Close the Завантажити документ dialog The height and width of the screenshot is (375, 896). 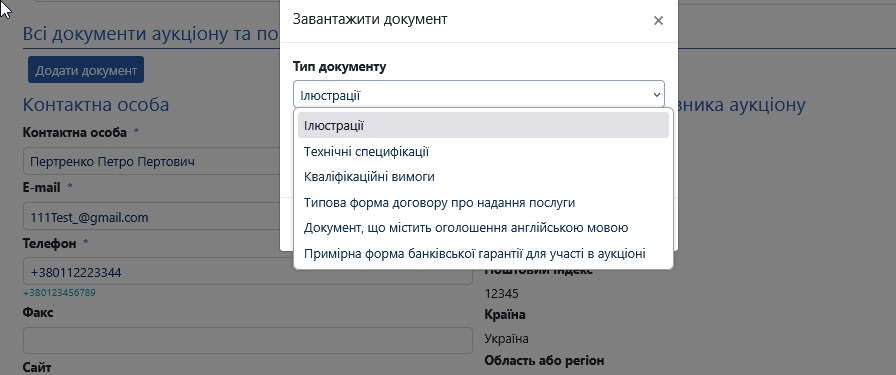(x=658, y=21)
